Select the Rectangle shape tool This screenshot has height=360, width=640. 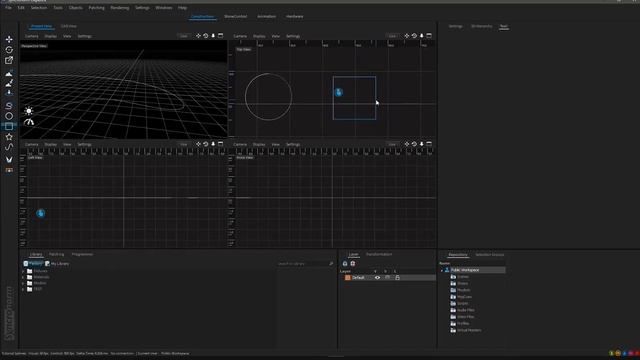coord(9,127)
